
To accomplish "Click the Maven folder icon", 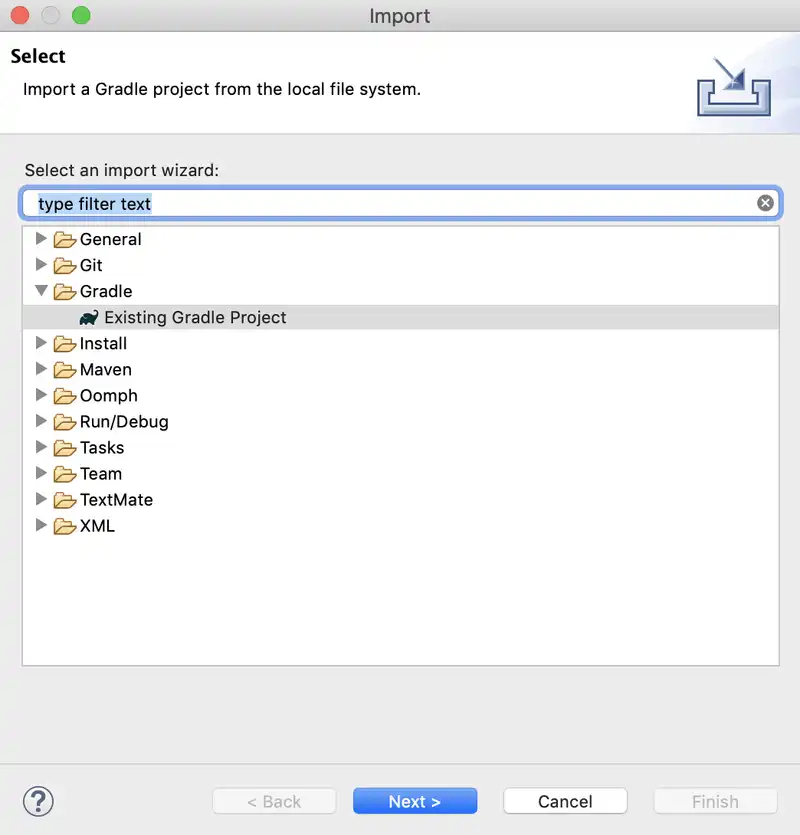I will [65, 370].
